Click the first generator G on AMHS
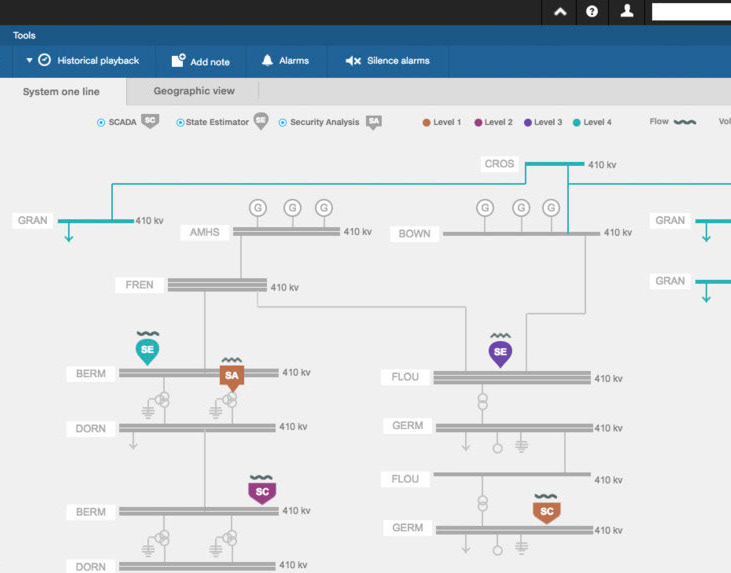 pos(258,207)
